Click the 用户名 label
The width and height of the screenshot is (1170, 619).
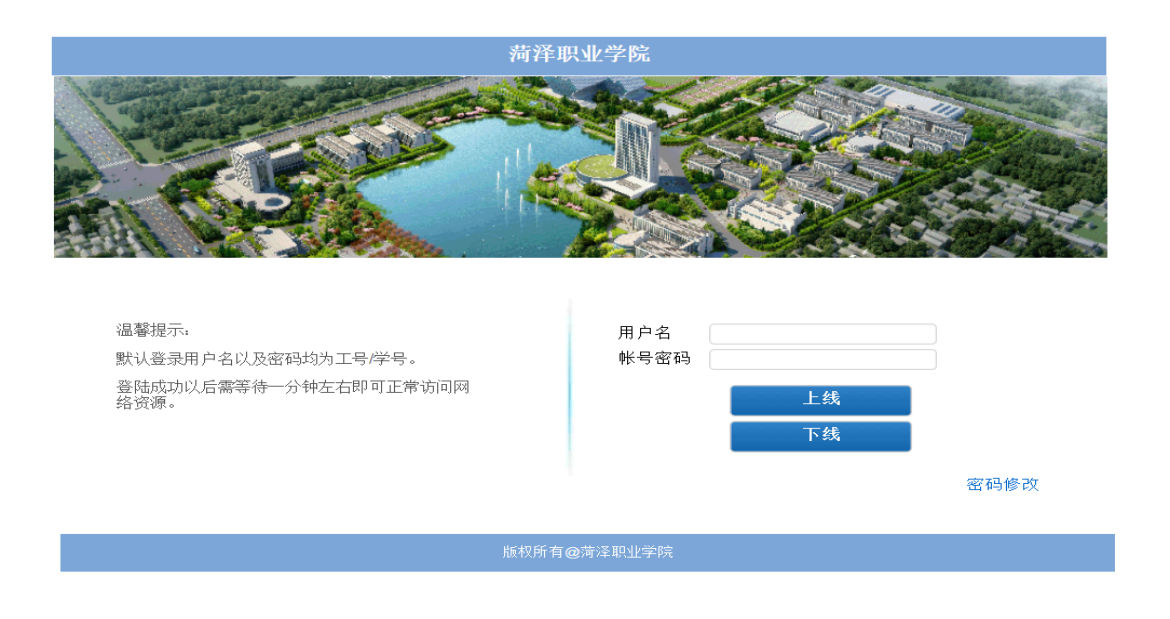point(645,334)
